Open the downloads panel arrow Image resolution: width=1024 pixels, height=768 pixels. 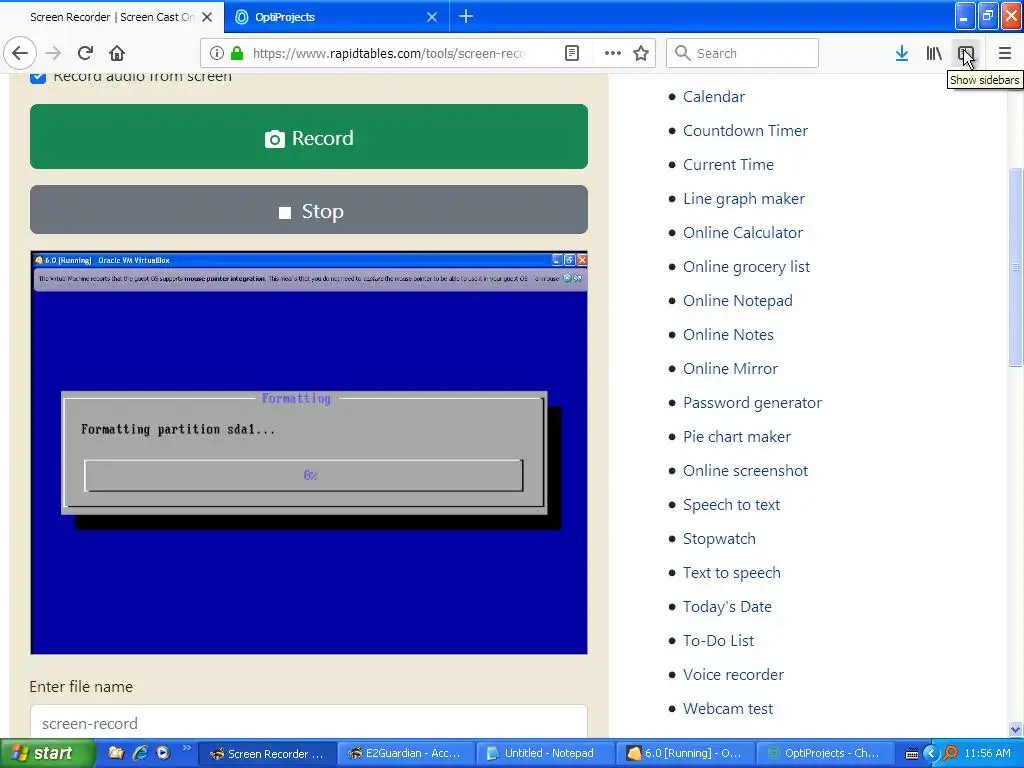click(x=902, y=53)
